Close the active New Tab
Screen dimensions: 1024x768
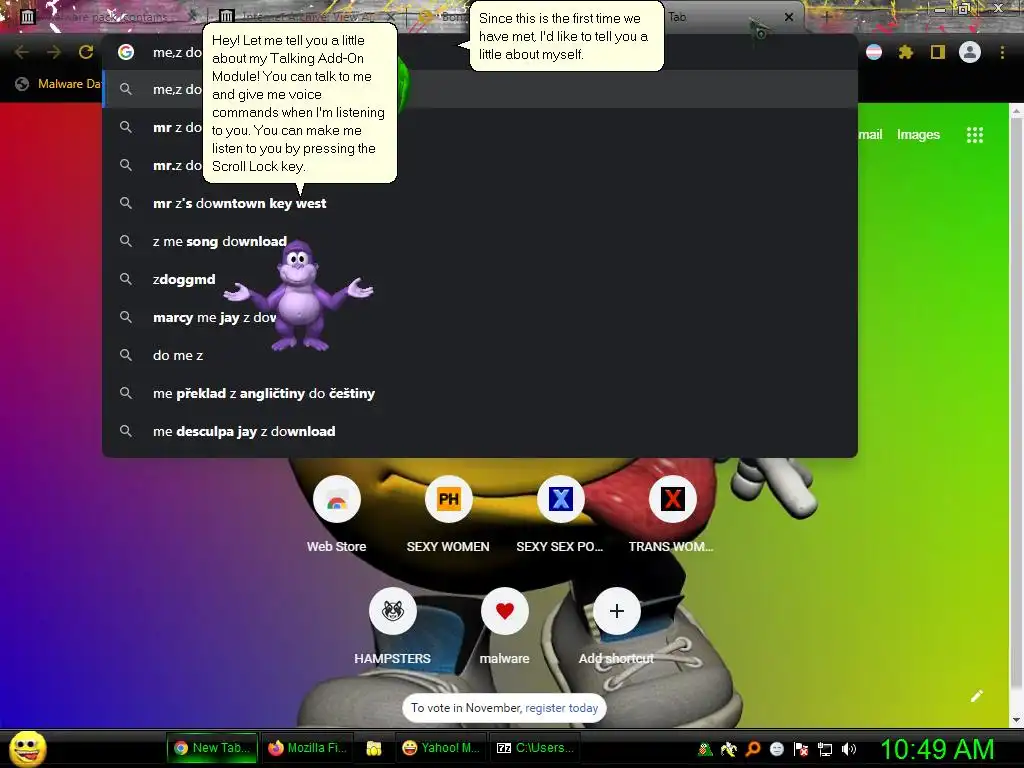788,17
